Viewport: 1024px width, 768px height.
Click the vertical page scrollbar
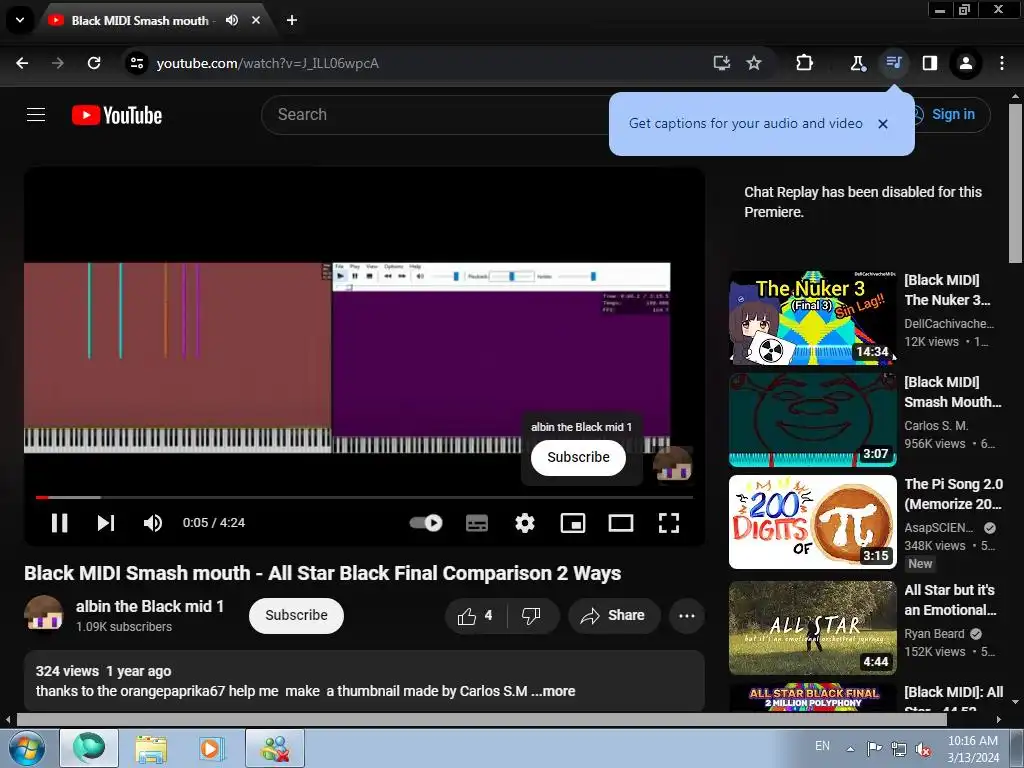pyautogui.click(x=1015, y=184)
